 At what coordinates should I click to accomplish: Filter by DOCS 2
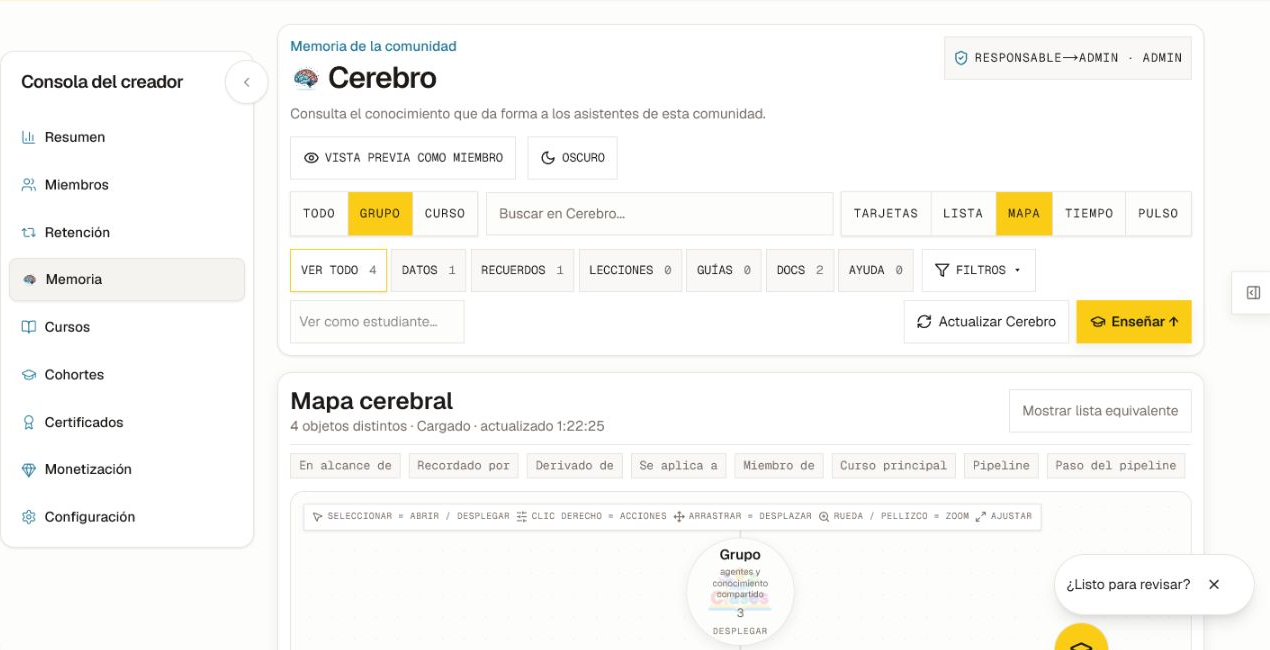click(x=800, y=270)
